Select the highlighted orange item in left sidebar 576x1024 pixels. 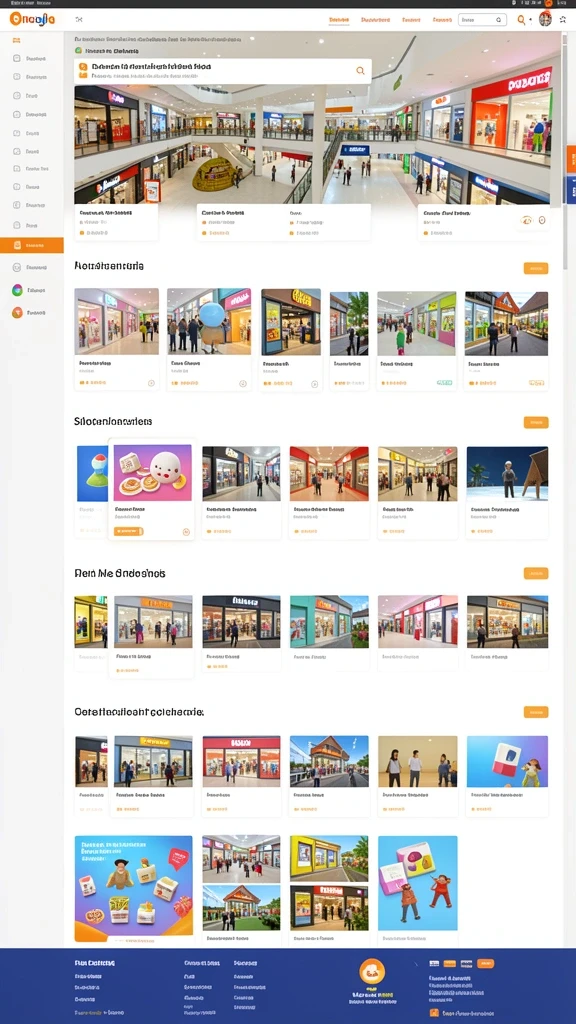pyautogui.click(x=32, y=246)
